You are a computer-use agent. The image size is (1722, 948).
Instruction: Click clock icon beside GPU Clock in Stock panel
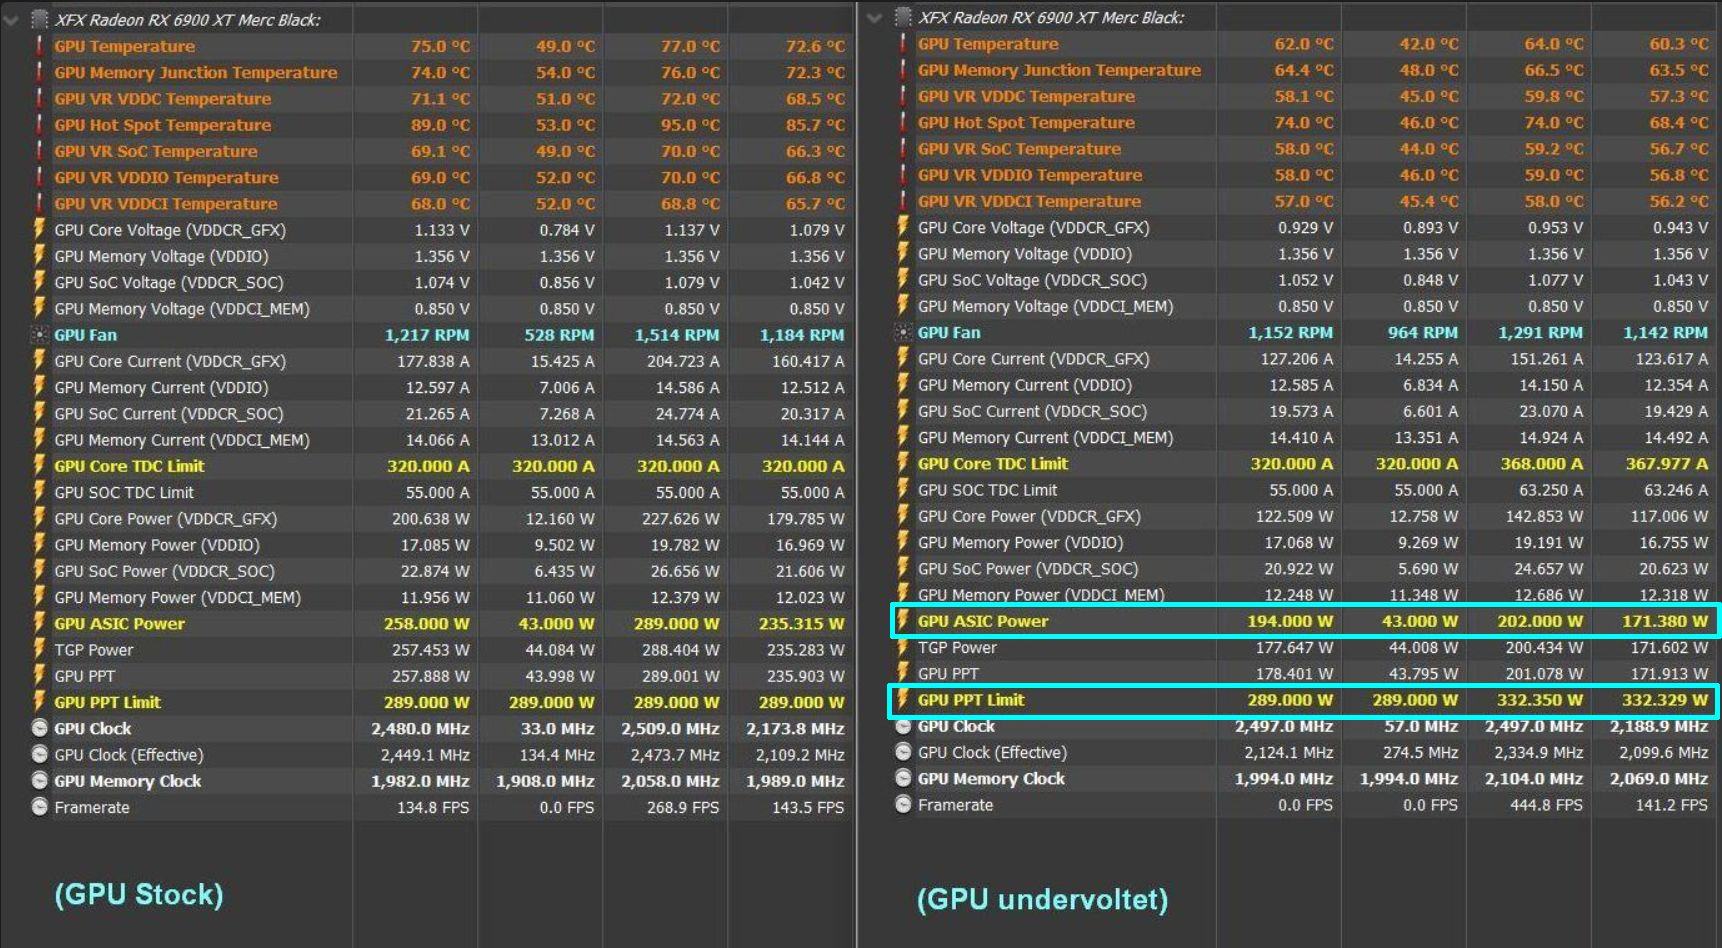[39, 728]
